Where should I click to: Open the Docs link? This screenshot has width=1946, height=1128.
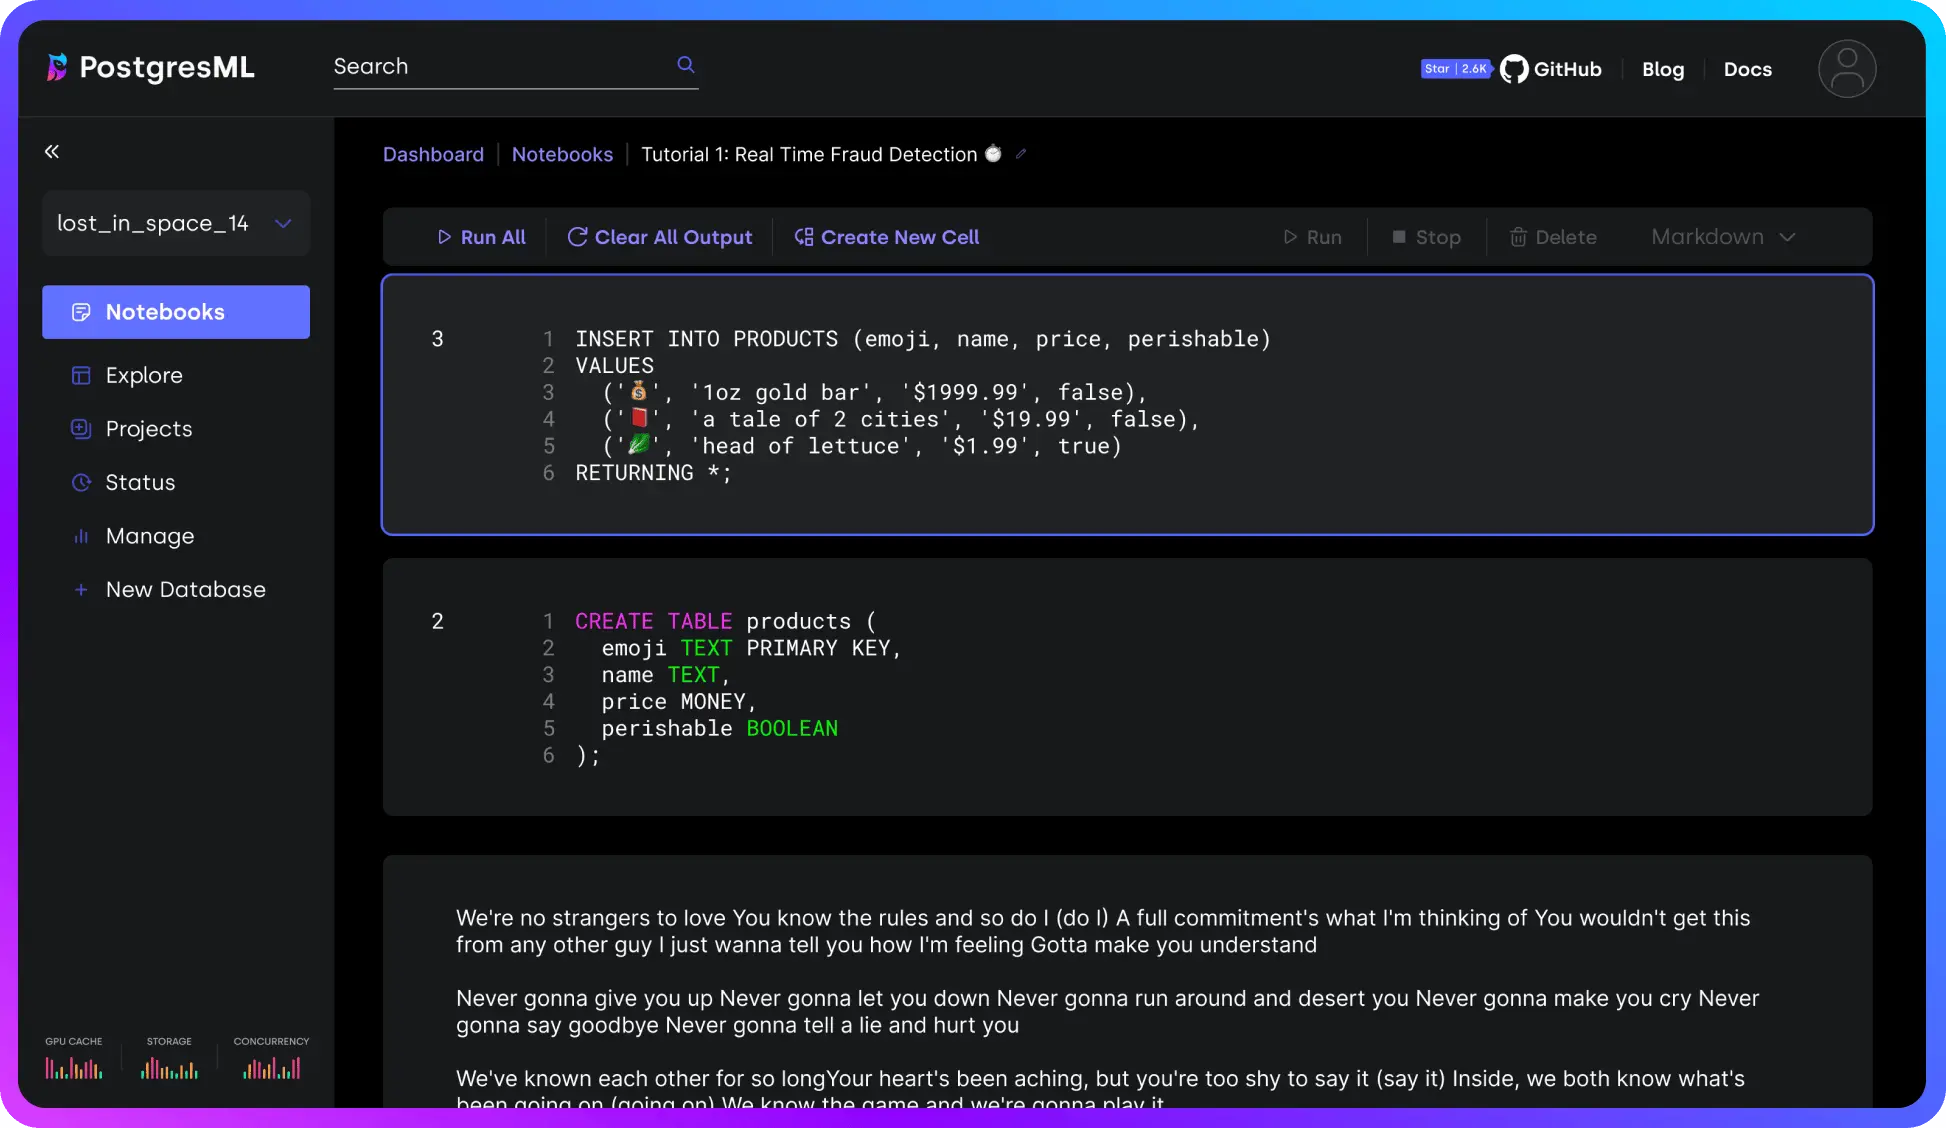click(1747, 69)
